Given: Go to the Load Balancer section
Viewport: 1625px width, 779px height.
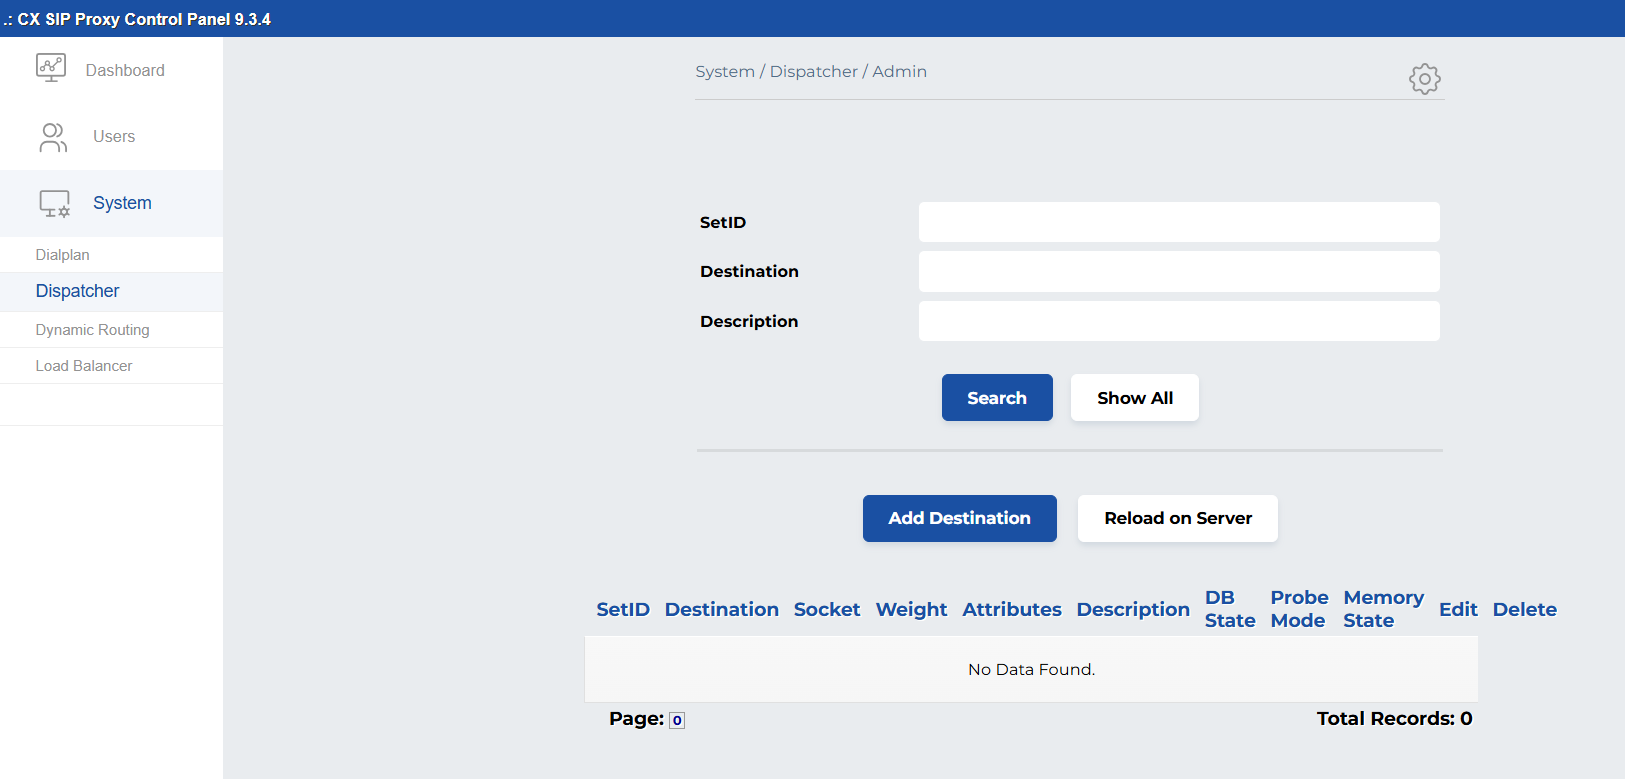Looking at the screenshot, I should 84,366.
